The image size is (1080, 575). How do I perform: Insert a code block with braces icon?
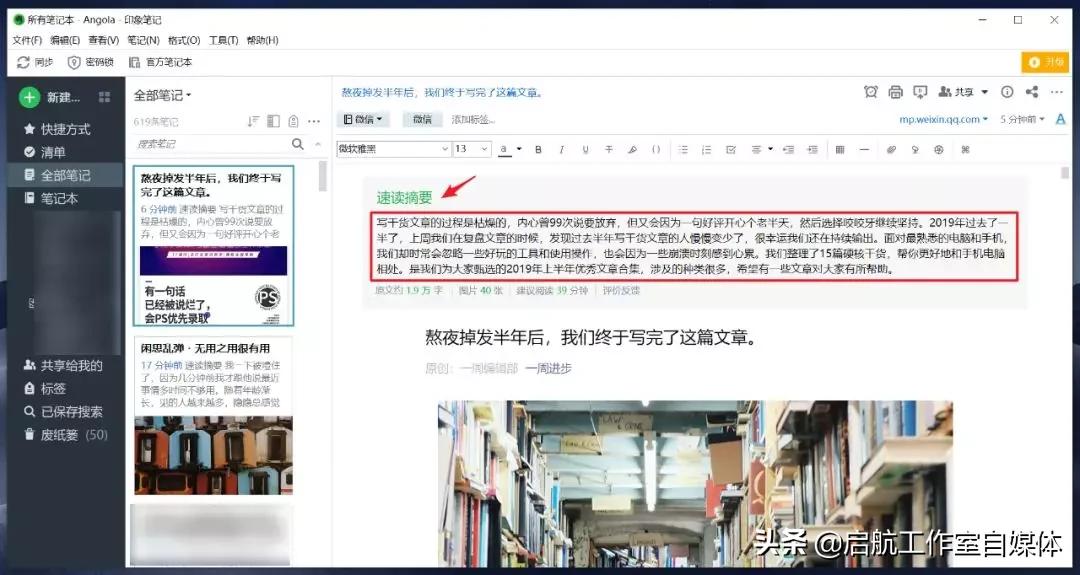(656, 149)
